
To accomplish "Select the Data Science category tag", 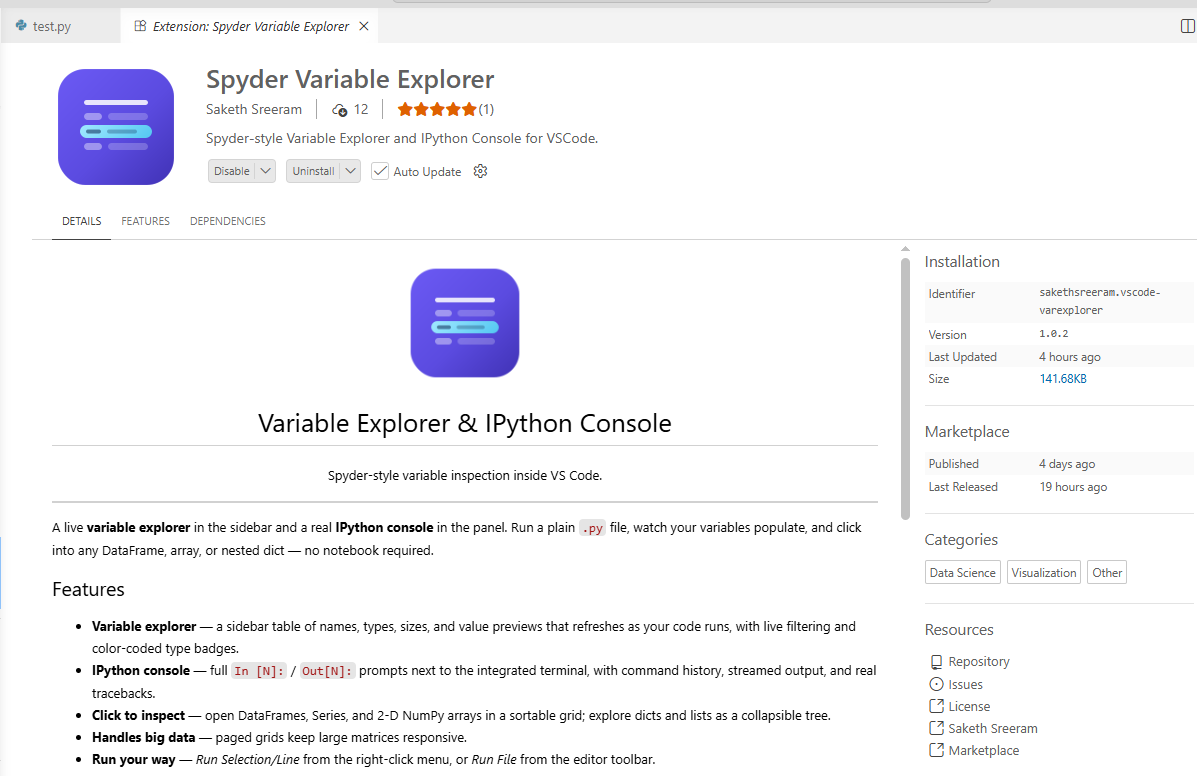I will point(963,572).
